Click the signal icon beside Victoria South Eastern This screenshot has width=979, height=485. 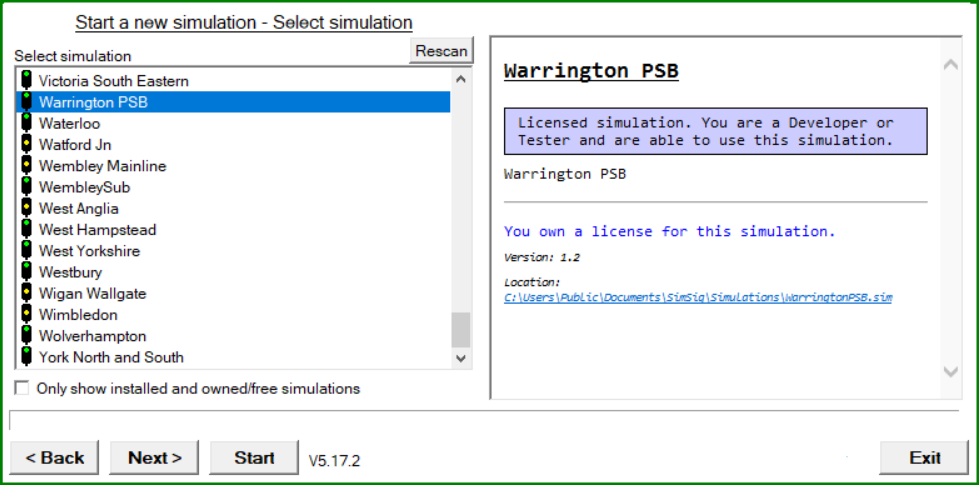coord(26,81)
